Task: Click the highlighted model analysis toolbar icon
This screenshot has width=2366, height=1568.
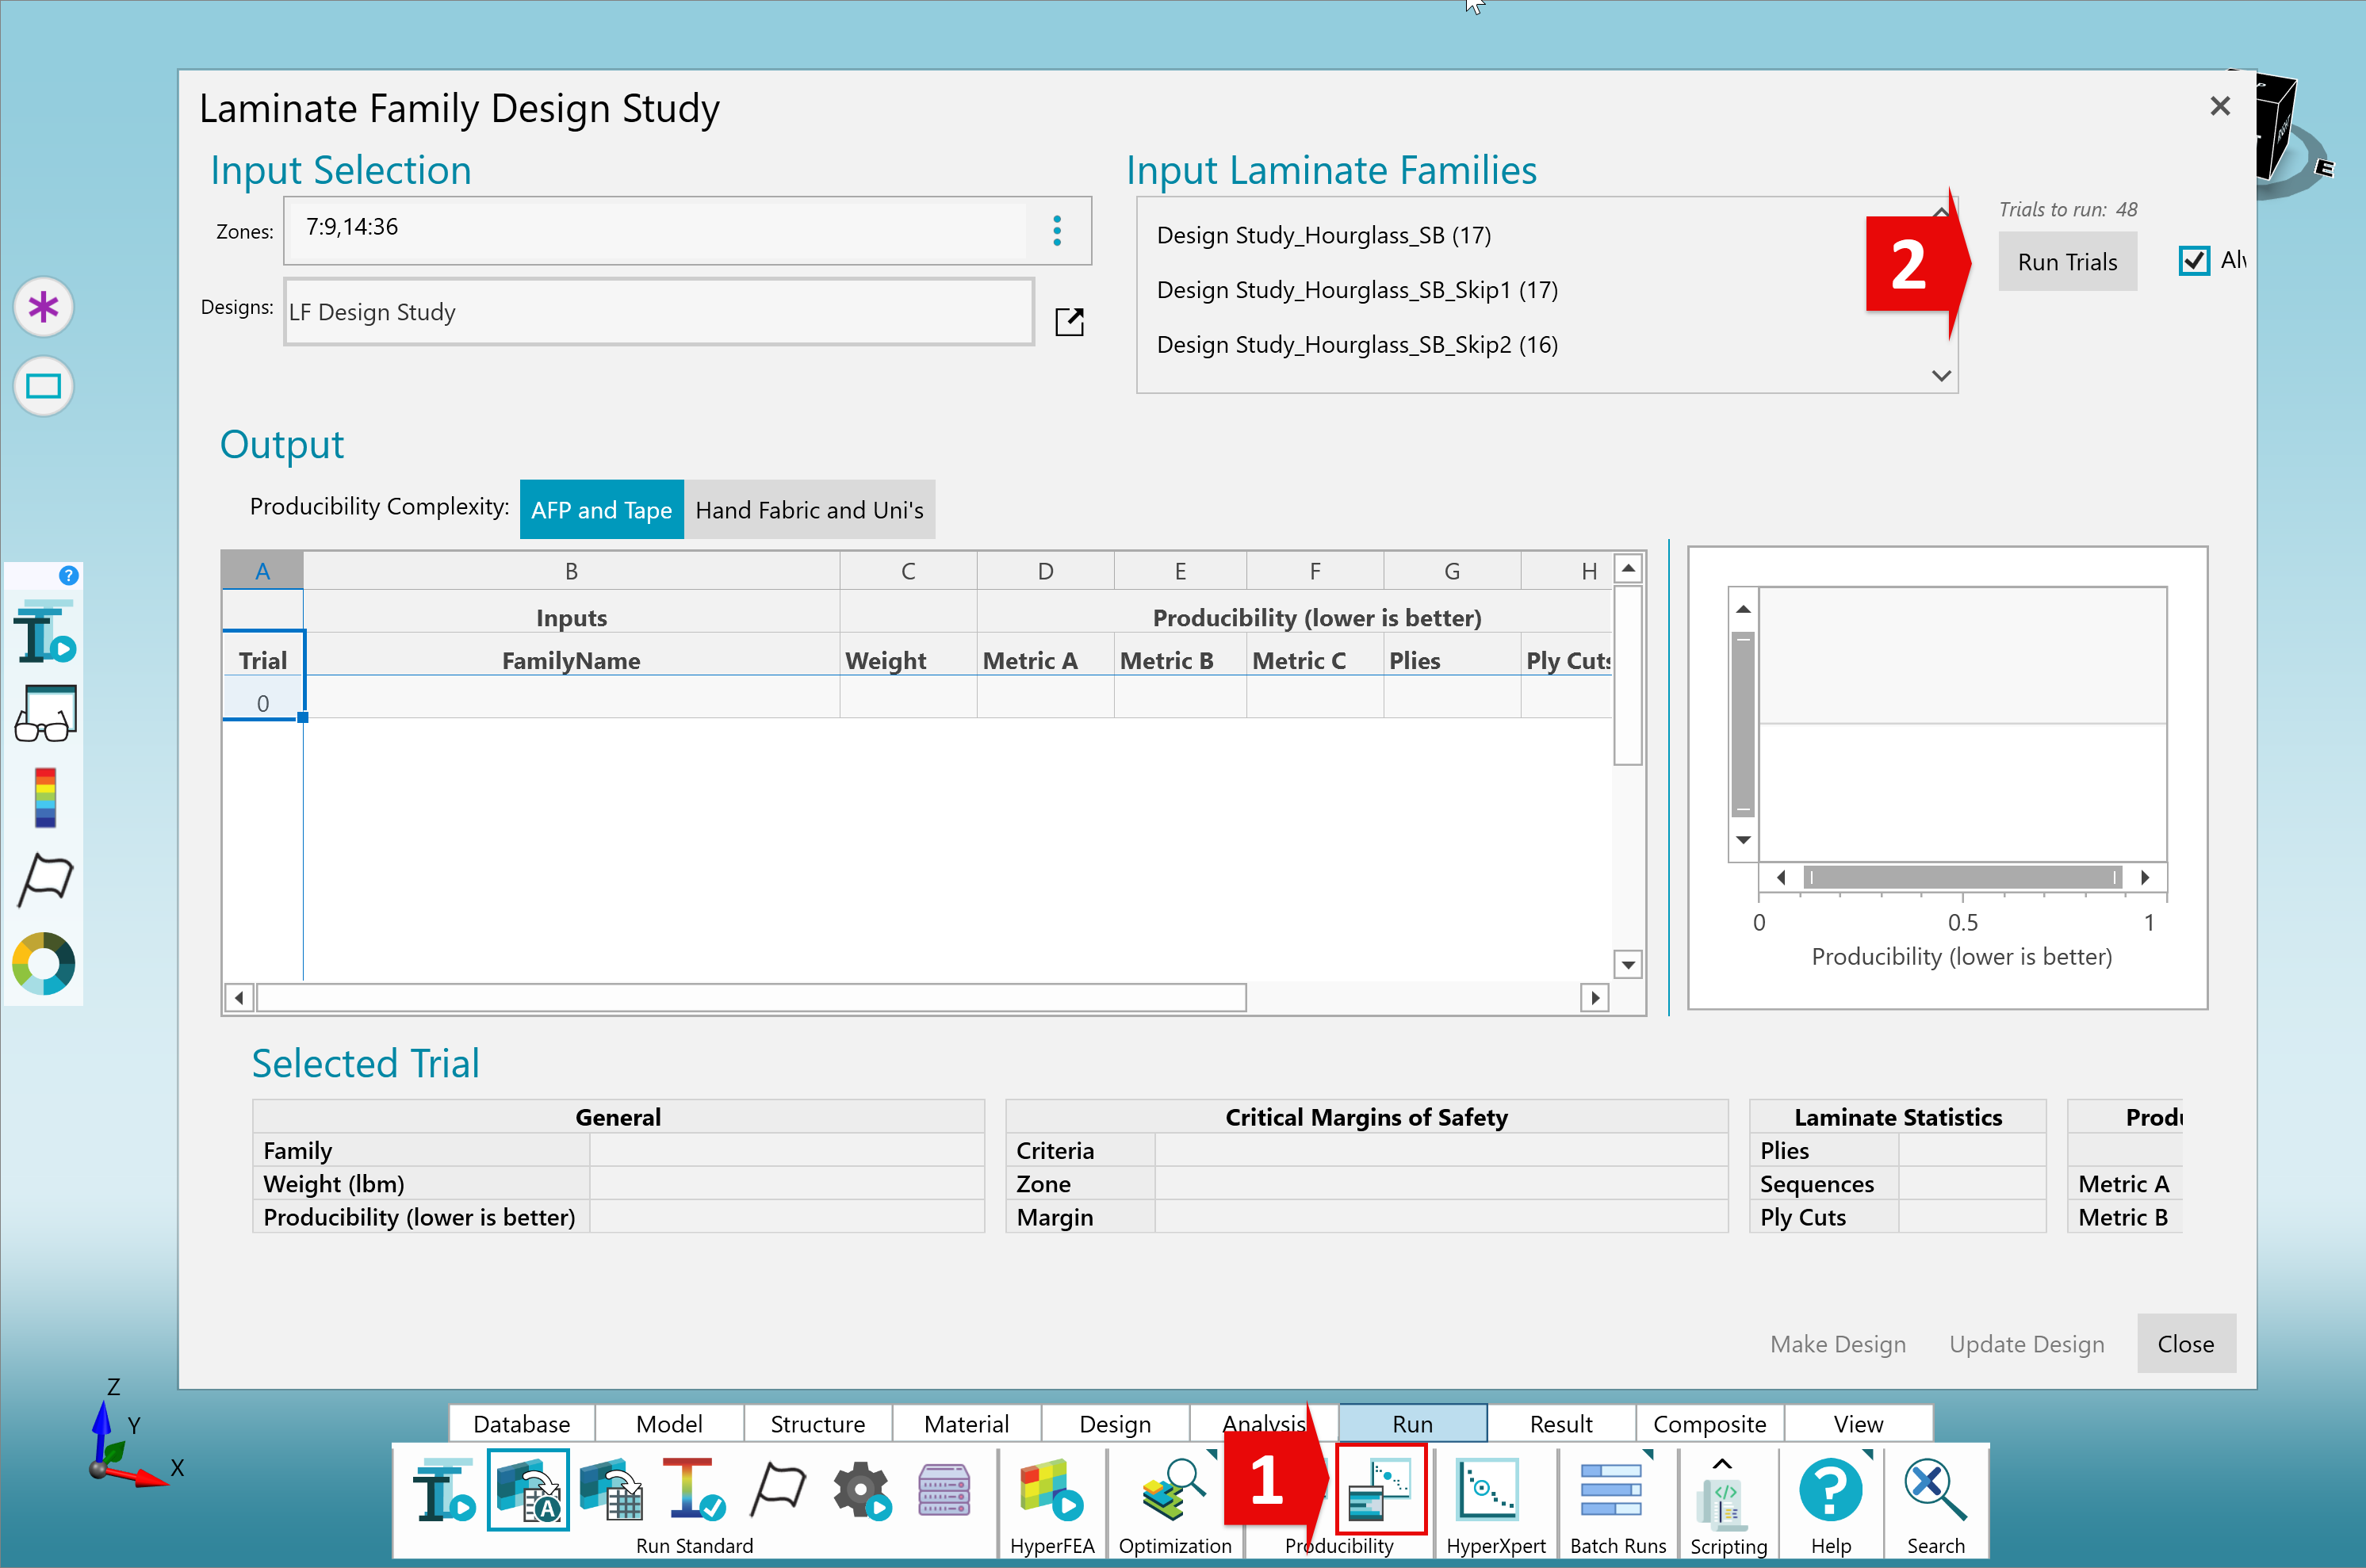Action: pyautogui.click(x=528, y=1490)
